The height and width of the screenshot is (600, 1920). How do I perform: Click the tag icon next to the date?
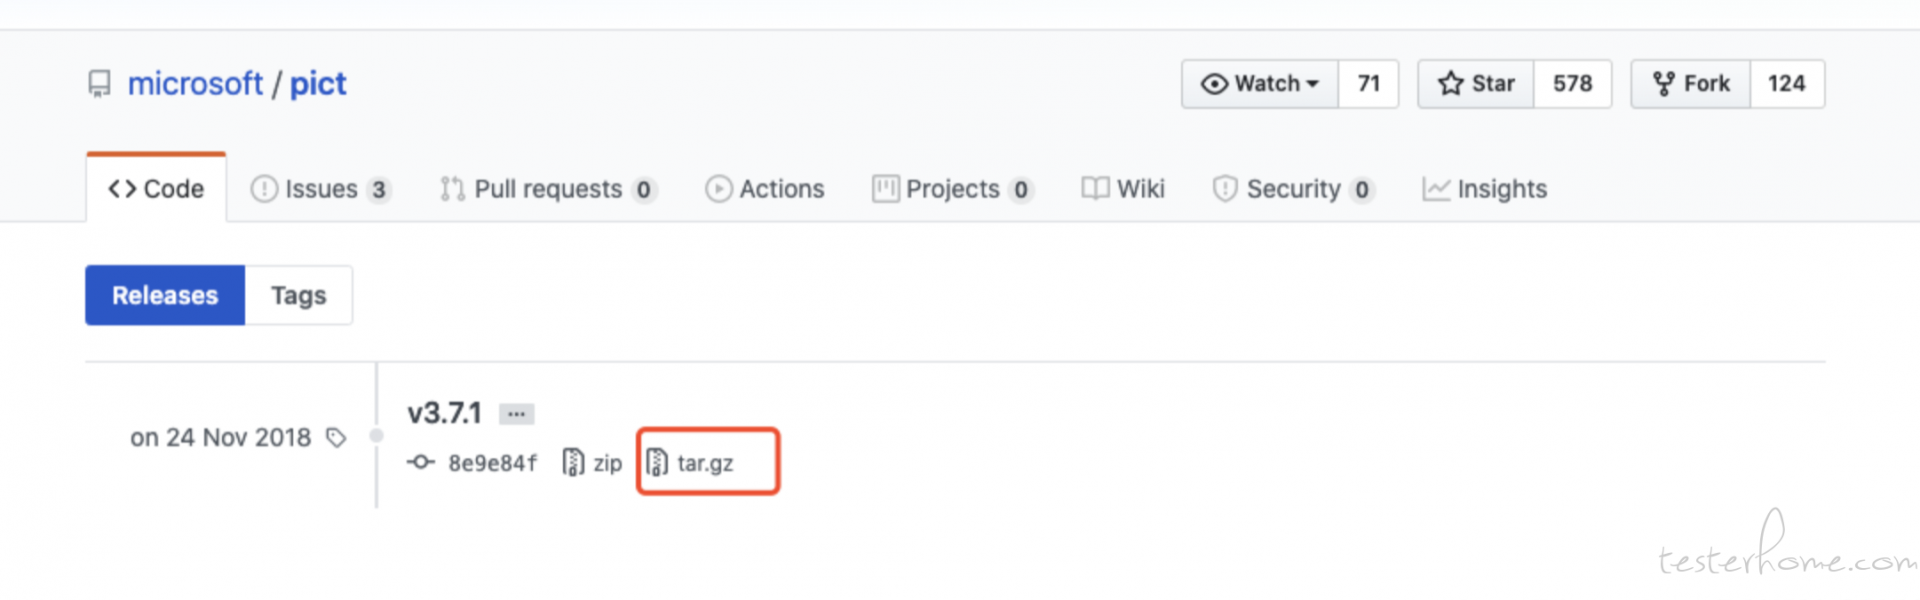pos(336,438)
